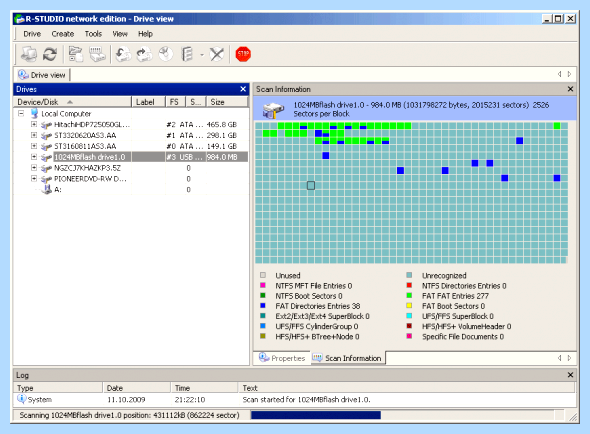Screen dimensions: 590x434
Task: Click the Create Region disc toolbar icon
Action: click(x=166, y=54)
